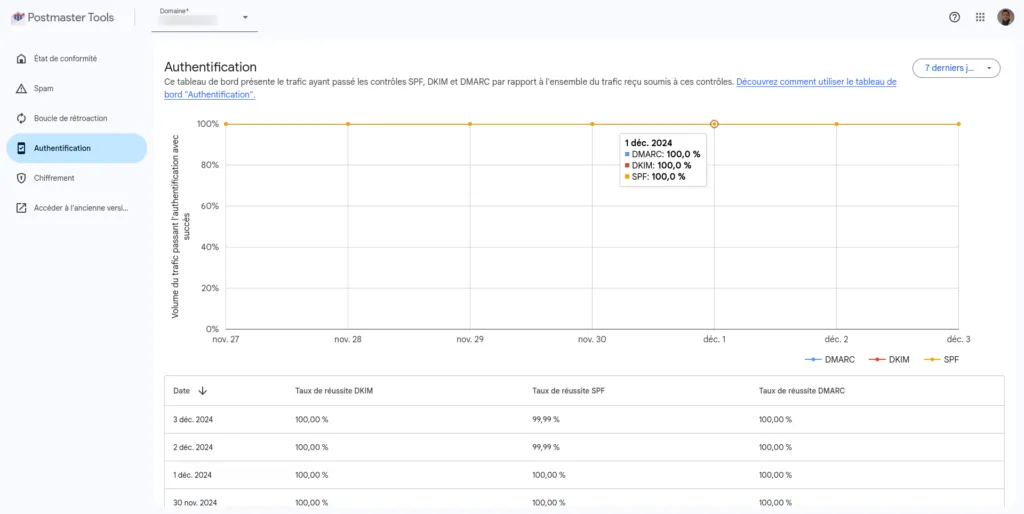Select the 30 nov. 2024 row date
The image size is (1024, 514).
click(195, 502)
